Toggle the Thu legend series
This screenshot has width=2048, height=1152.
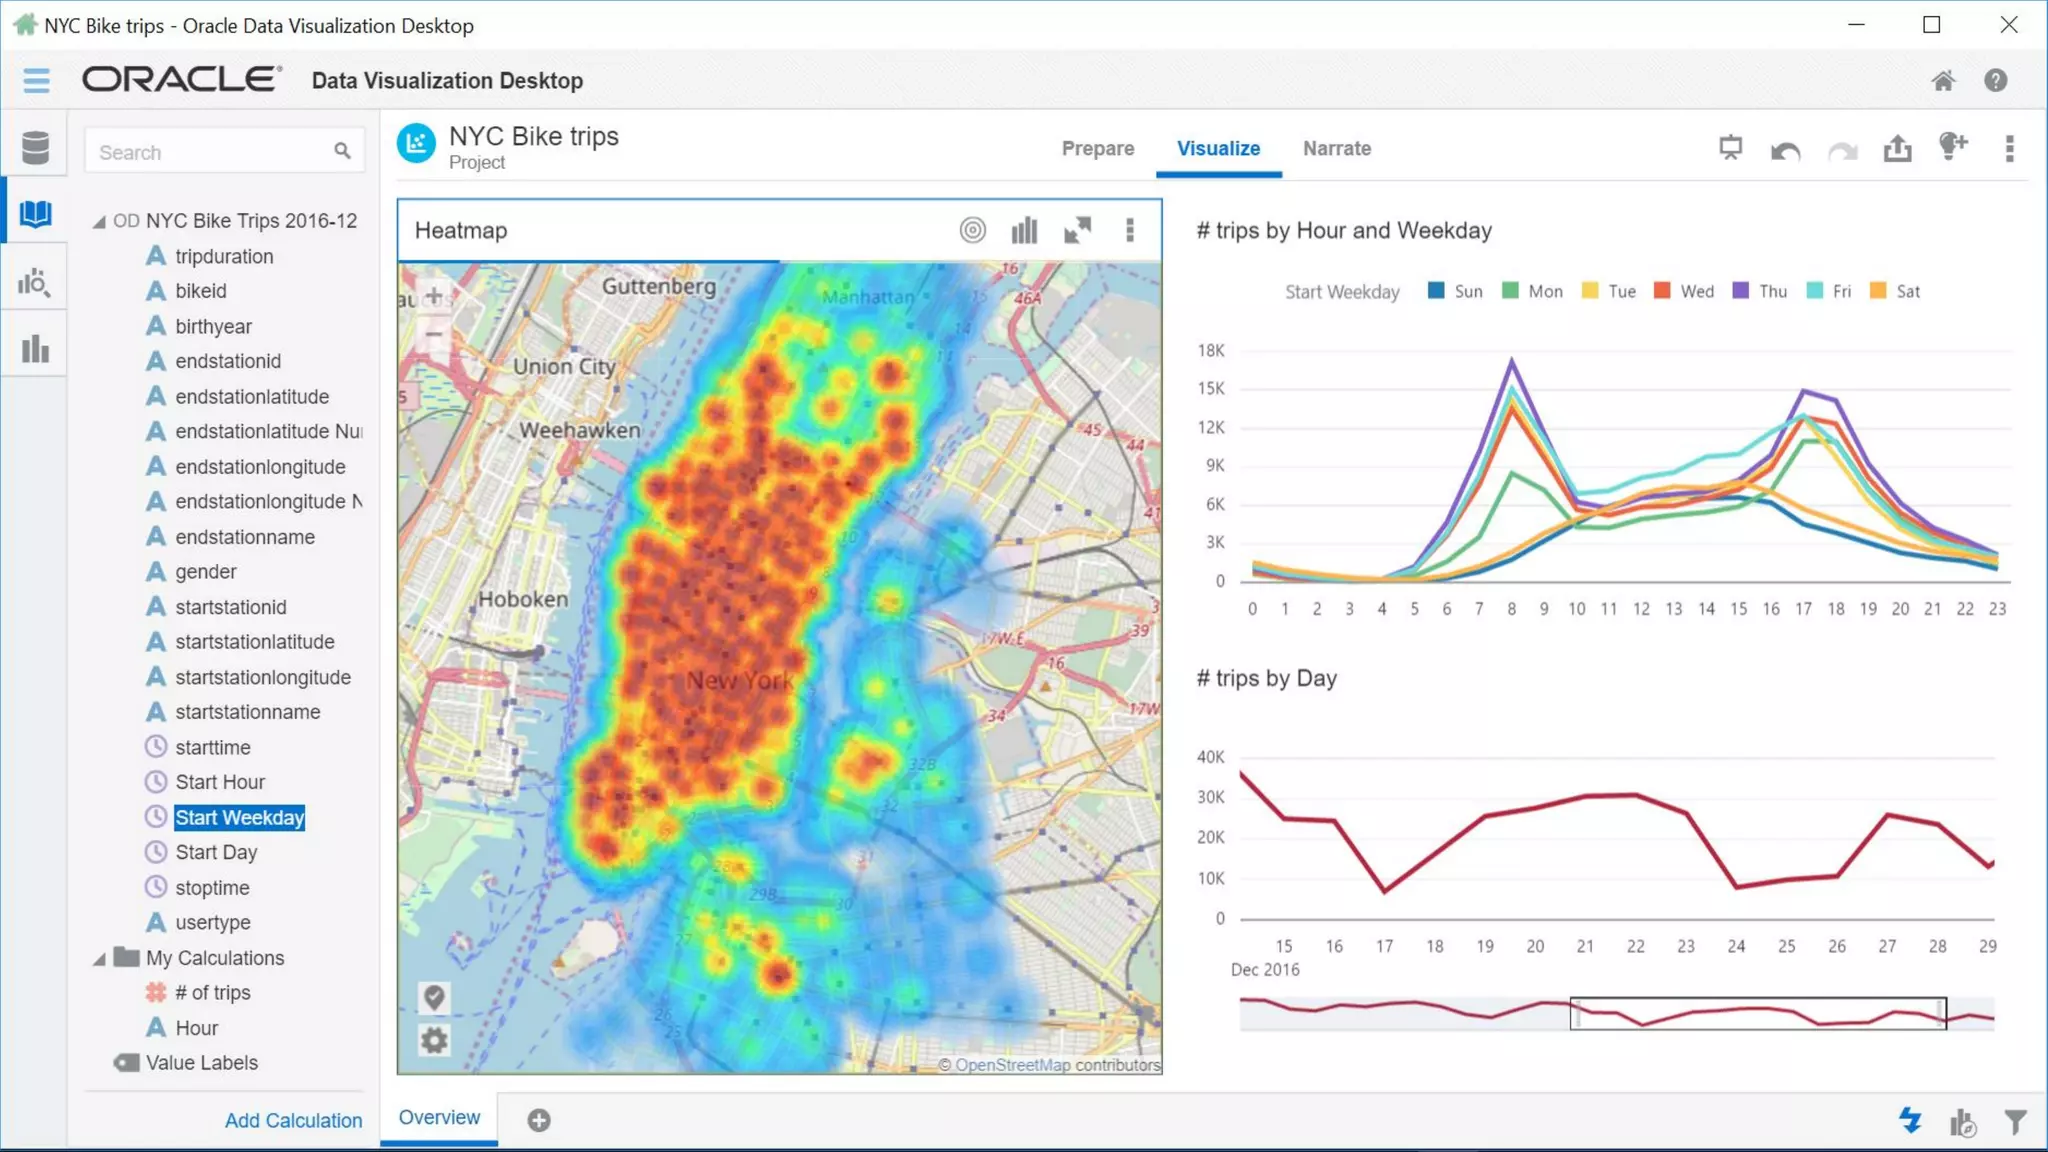coord(1771,291)
